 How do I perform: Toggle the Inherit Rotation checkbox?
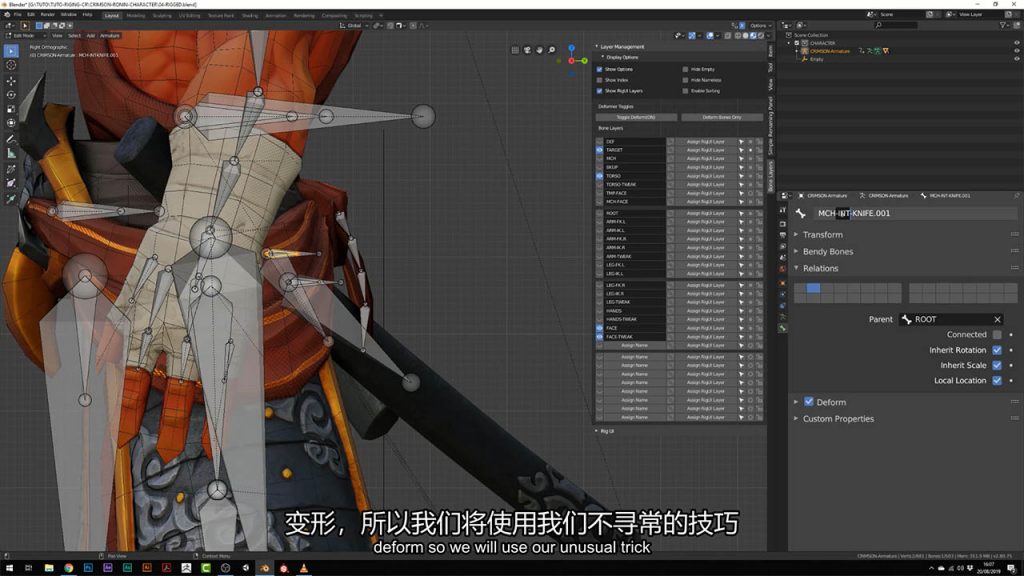tap(997, 350)
